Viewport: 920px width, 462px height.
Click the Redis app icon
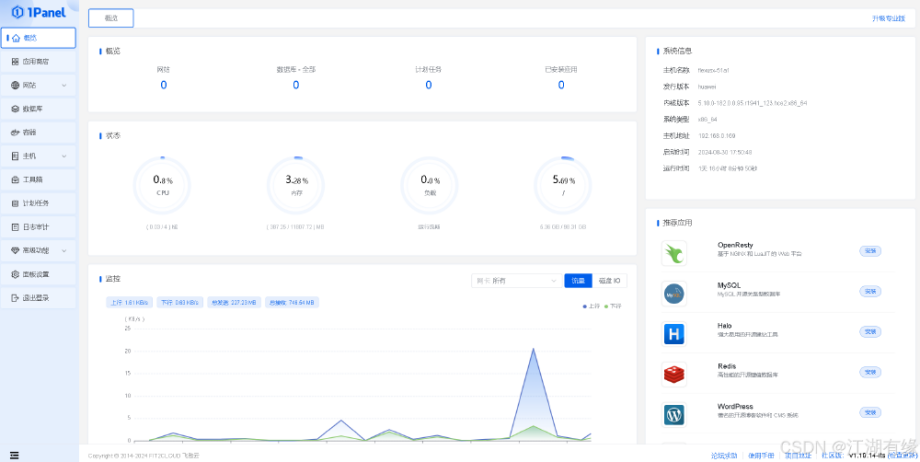coord(674,375)
